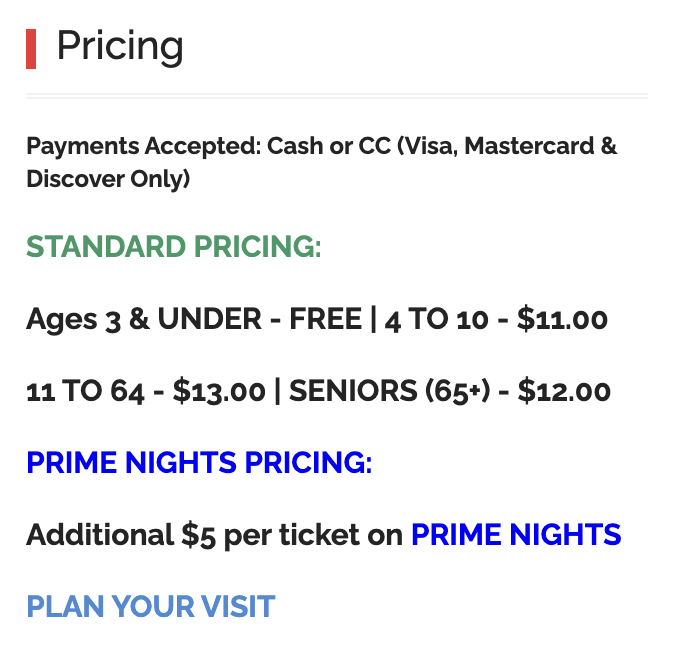Click the 'SENIORS (65+)' label
Viewport: 674px width, 672px height.
pyautogui.click(x=389, y=391)
